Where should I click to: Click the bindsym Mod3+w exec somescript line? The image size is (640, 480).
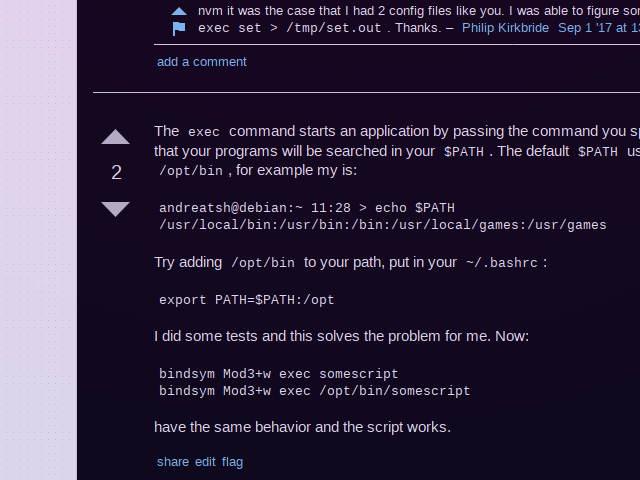(x=278, y=374)
